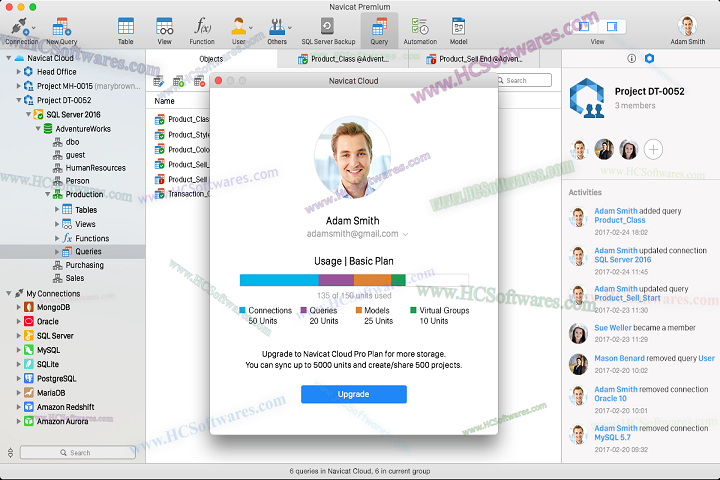Close the Navicat Cloud dialog

pos(219,80)
